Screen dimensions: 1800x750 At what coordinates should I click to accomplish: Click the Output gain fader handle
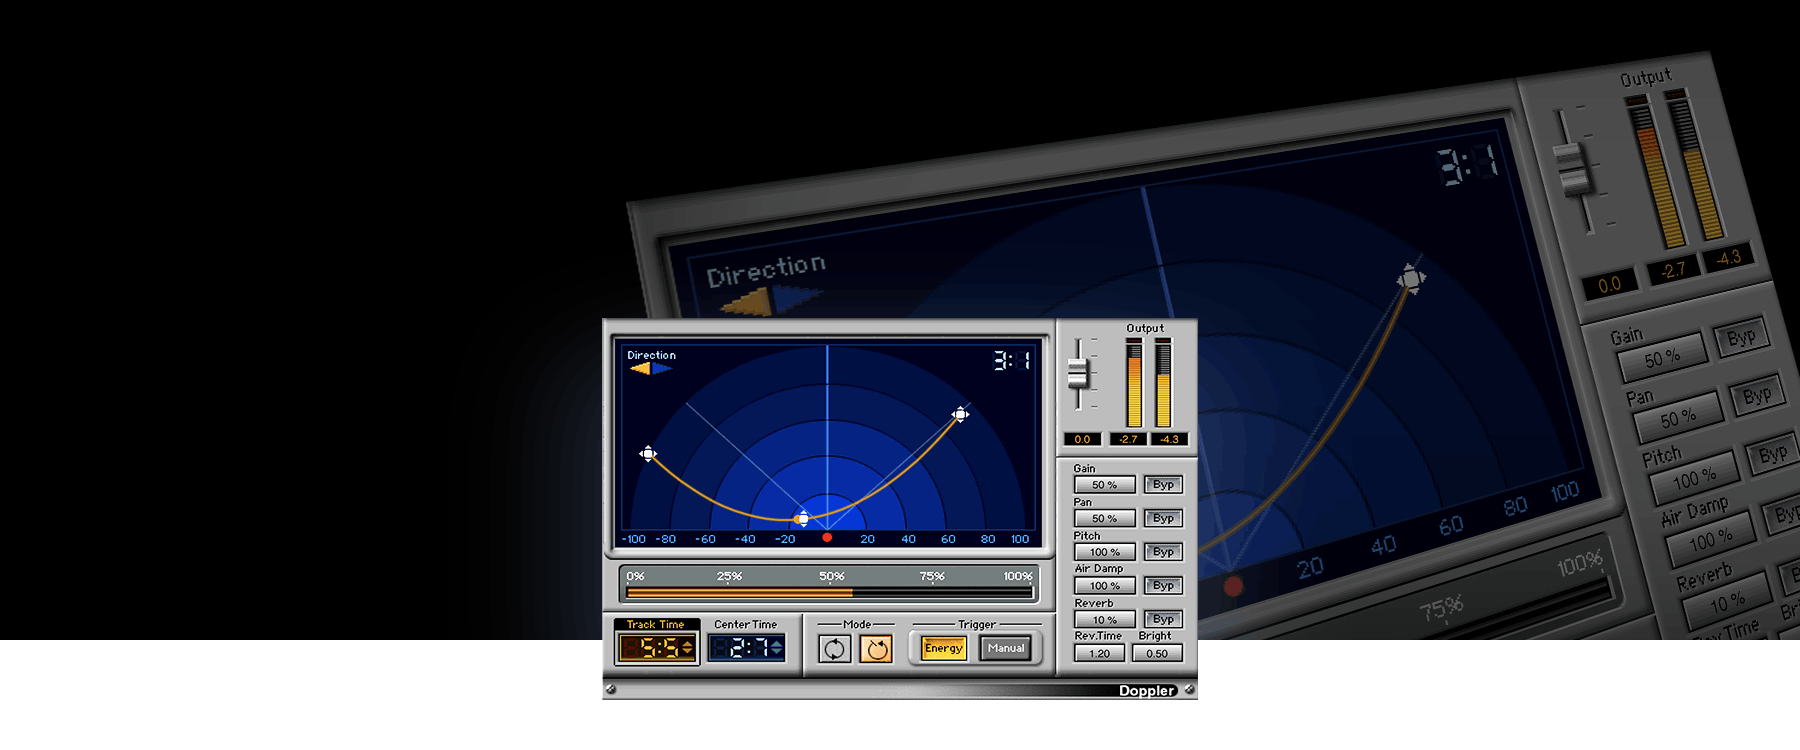click(1078, 373)
